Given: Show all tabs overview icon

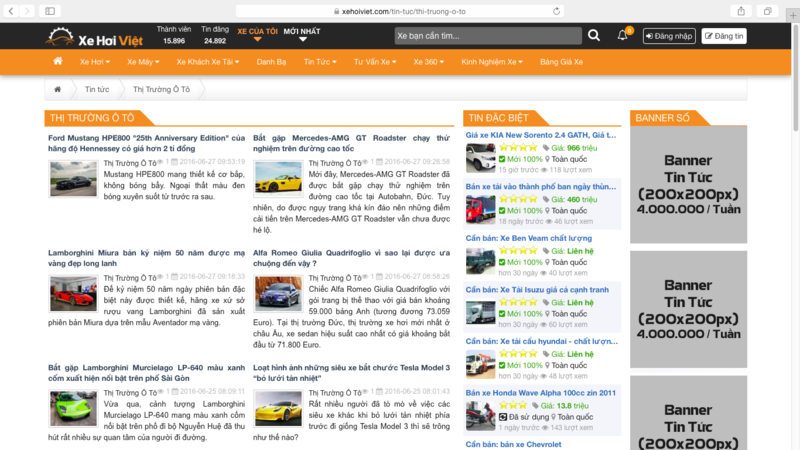Looking at the screenshot, I should click(x=767, y=11).
